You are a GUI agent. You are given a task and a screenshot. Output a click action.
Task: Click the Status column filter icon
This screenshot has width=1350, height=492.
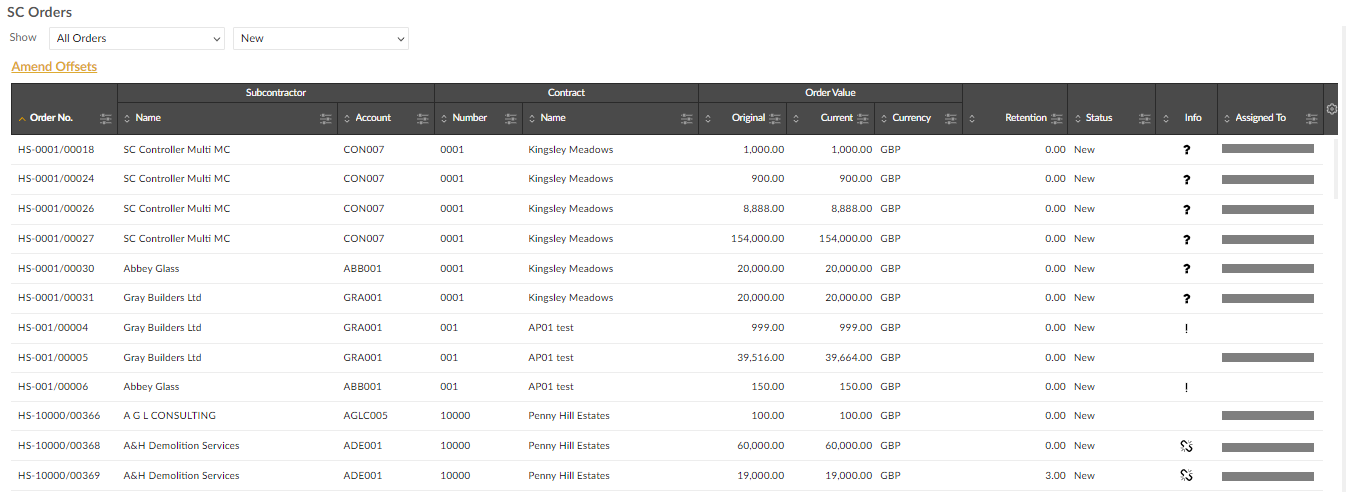tap(1144, 118)
